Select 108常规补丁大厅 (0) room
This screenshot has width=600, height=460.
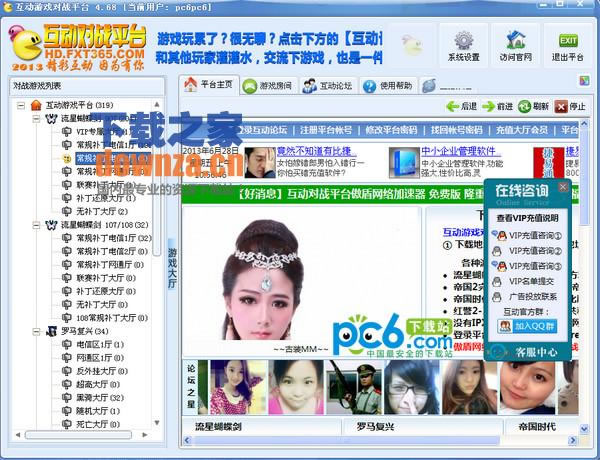(112, 318)
